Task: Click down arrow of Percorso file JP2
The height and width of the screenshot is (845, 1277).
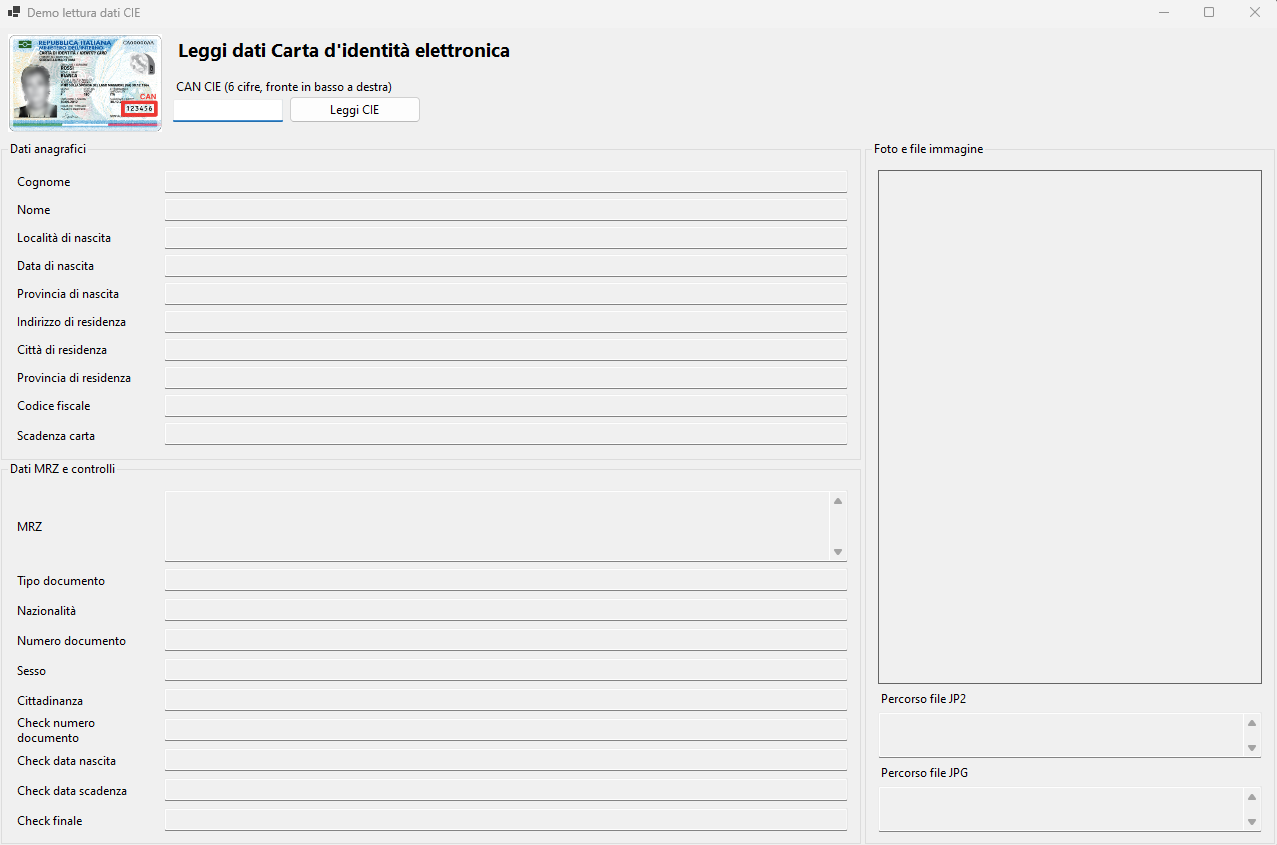Action: click(1251, 748)
